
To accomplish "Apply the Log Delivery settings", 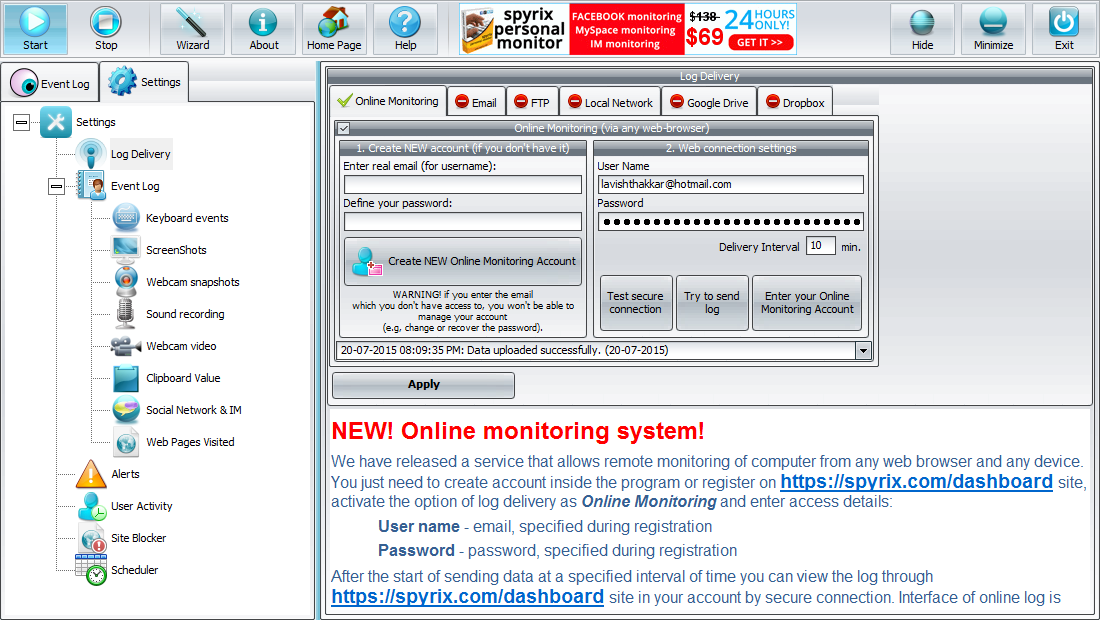I will tap(423, 385).
